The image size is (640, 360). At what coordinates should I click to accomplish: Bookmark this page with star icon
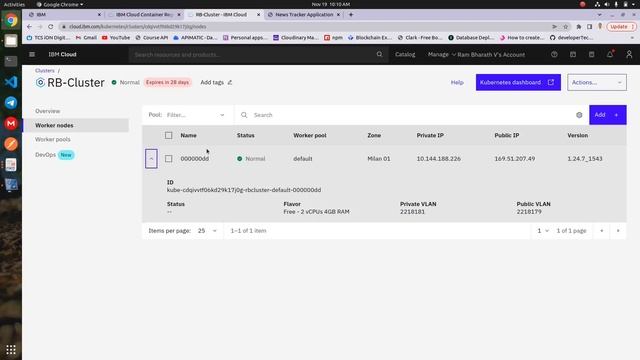click(x=566, y=27)
